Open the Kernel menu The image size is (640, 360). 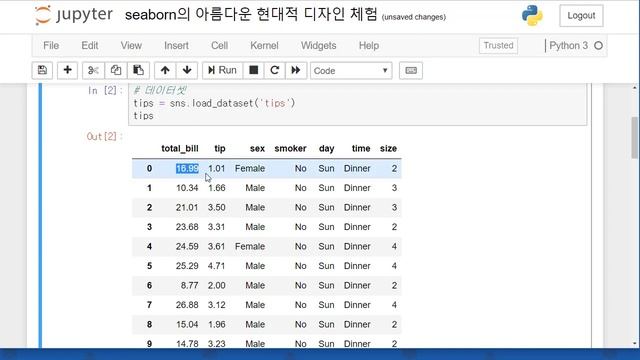[264, 45]
